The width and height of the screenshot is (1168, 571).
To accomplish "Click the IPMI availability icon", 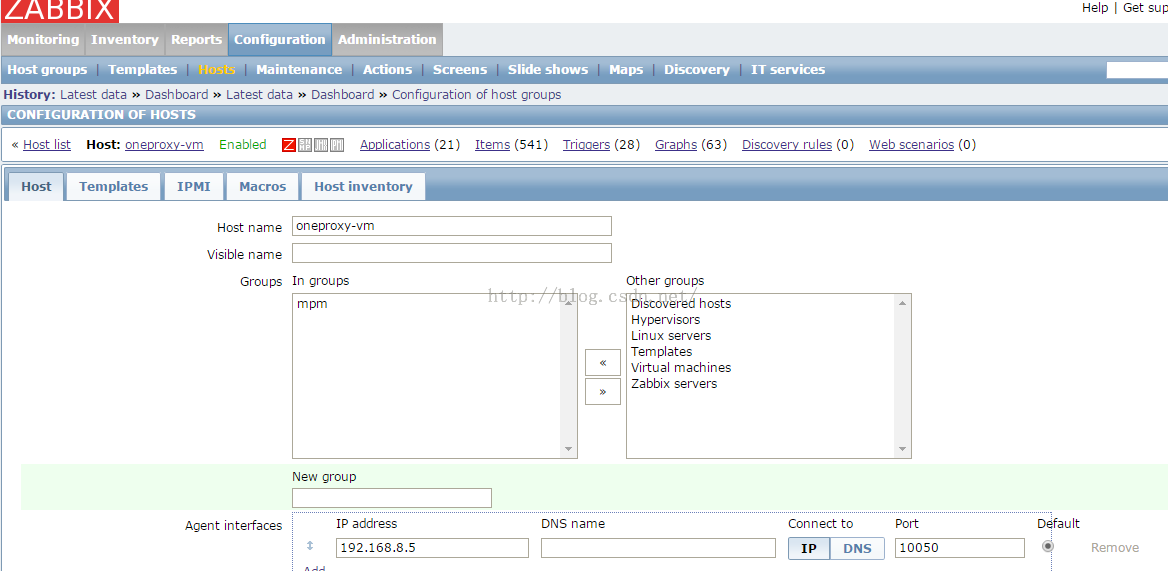I will pyautogui.click(x=337, y=145).
